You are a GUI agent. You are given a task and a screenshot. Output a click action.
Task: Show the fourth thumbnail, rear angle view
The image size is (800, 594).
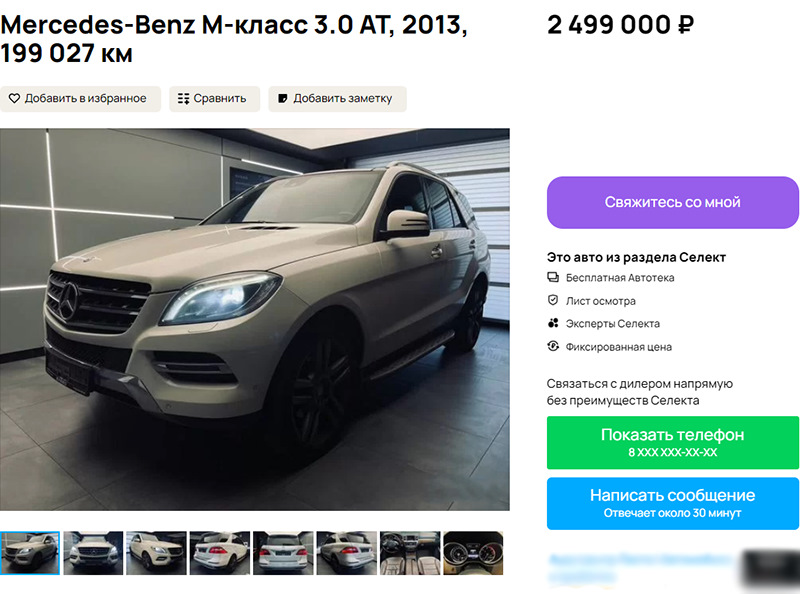point(220,553)
